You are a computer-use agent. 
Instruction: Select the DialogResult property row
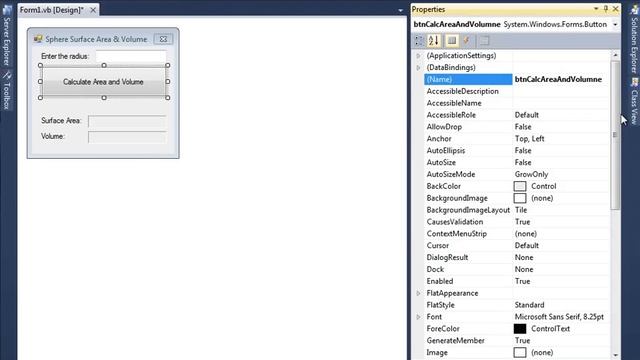tap(517, 258)
